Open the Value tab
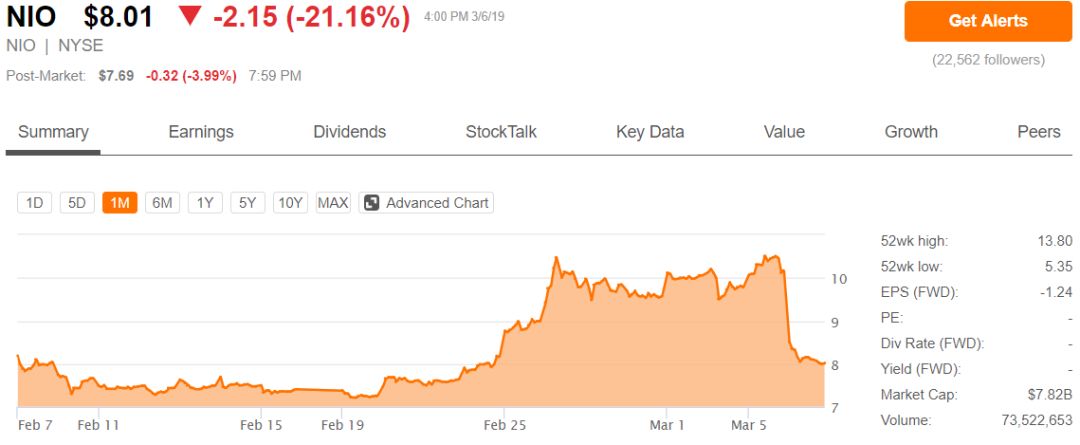 tap(784, 132)
